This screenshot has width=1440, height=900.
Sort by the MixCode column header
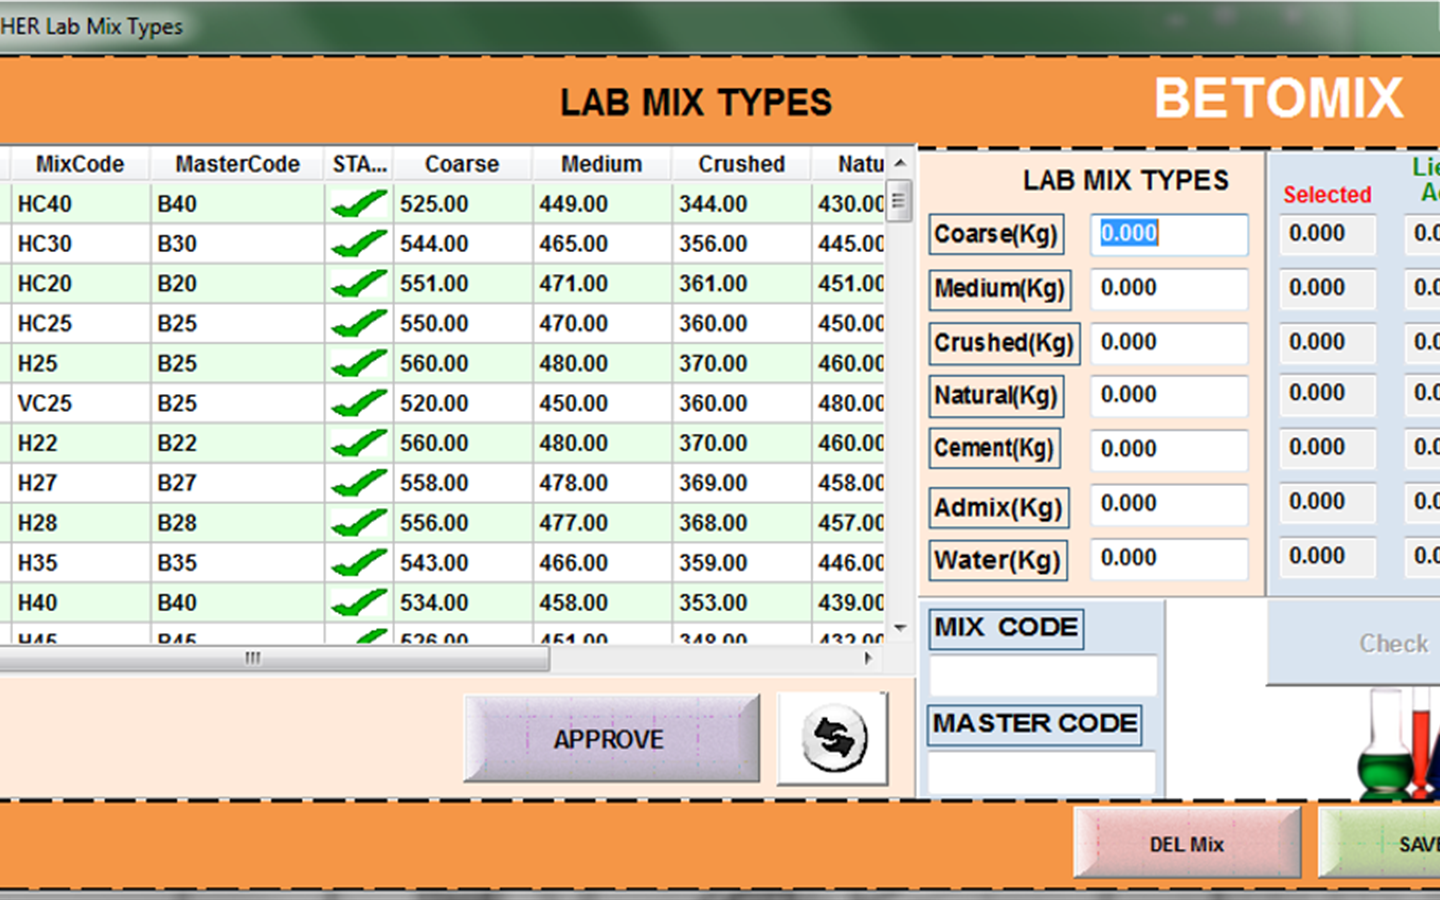point(80,164)
